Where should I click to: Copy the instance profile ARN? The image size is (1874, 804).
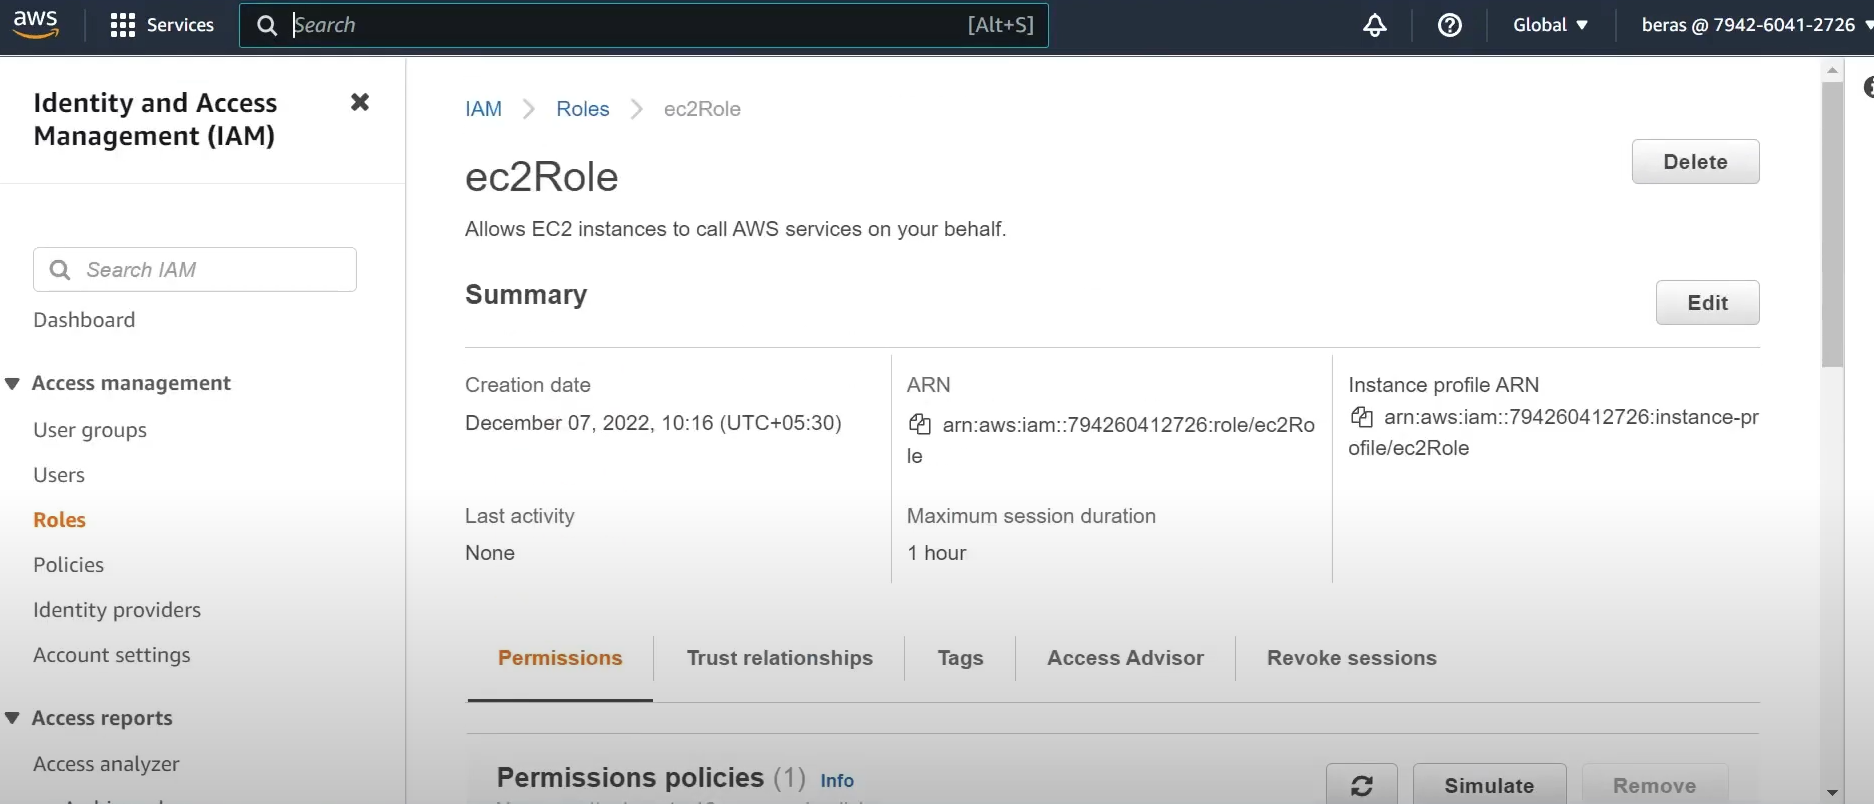(1361, 416)
